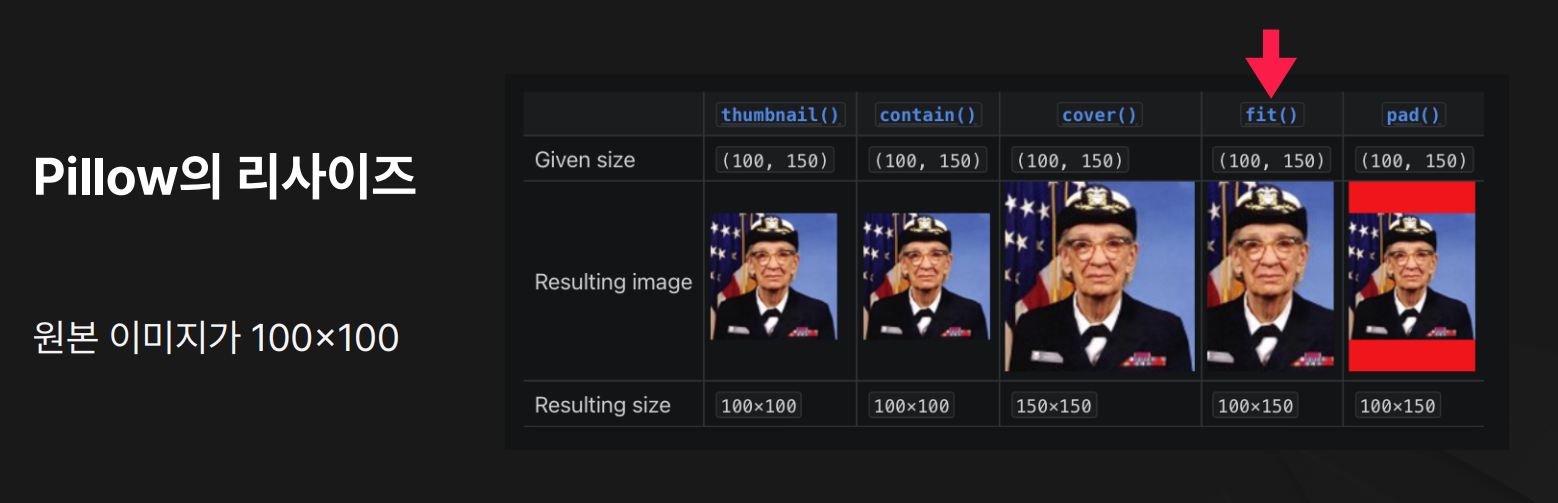The height and width of the screenshot is (503, 1558).
Task: Click the pad() method header
Action: [x=1413, y=114]
